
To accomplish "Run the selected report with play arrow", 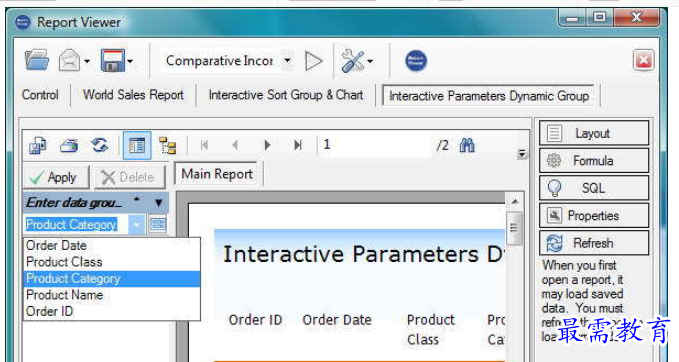I will (x=314, y=61).
